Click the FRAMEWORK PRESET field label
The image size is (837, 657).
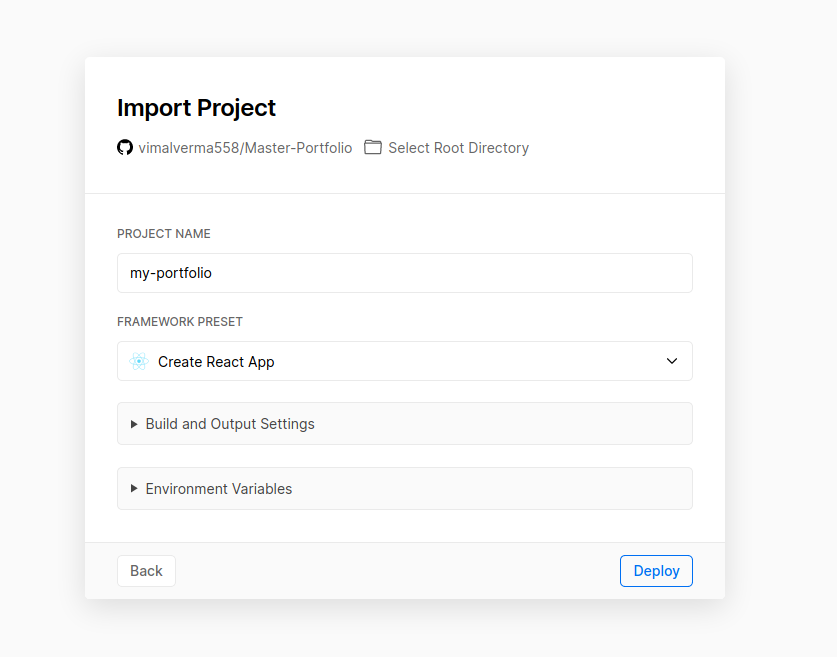180,322
